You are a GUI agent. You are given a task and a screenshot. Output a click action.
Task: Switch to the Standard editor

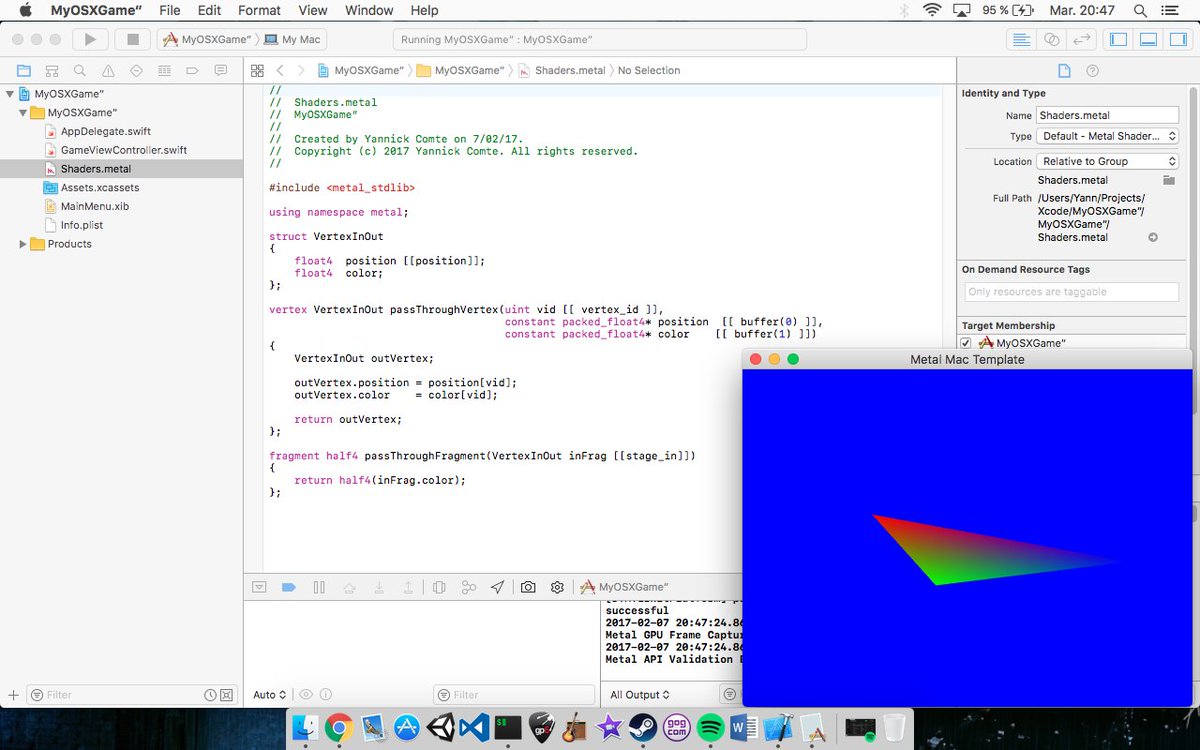pyautogui.click(x=1021, y=39)
